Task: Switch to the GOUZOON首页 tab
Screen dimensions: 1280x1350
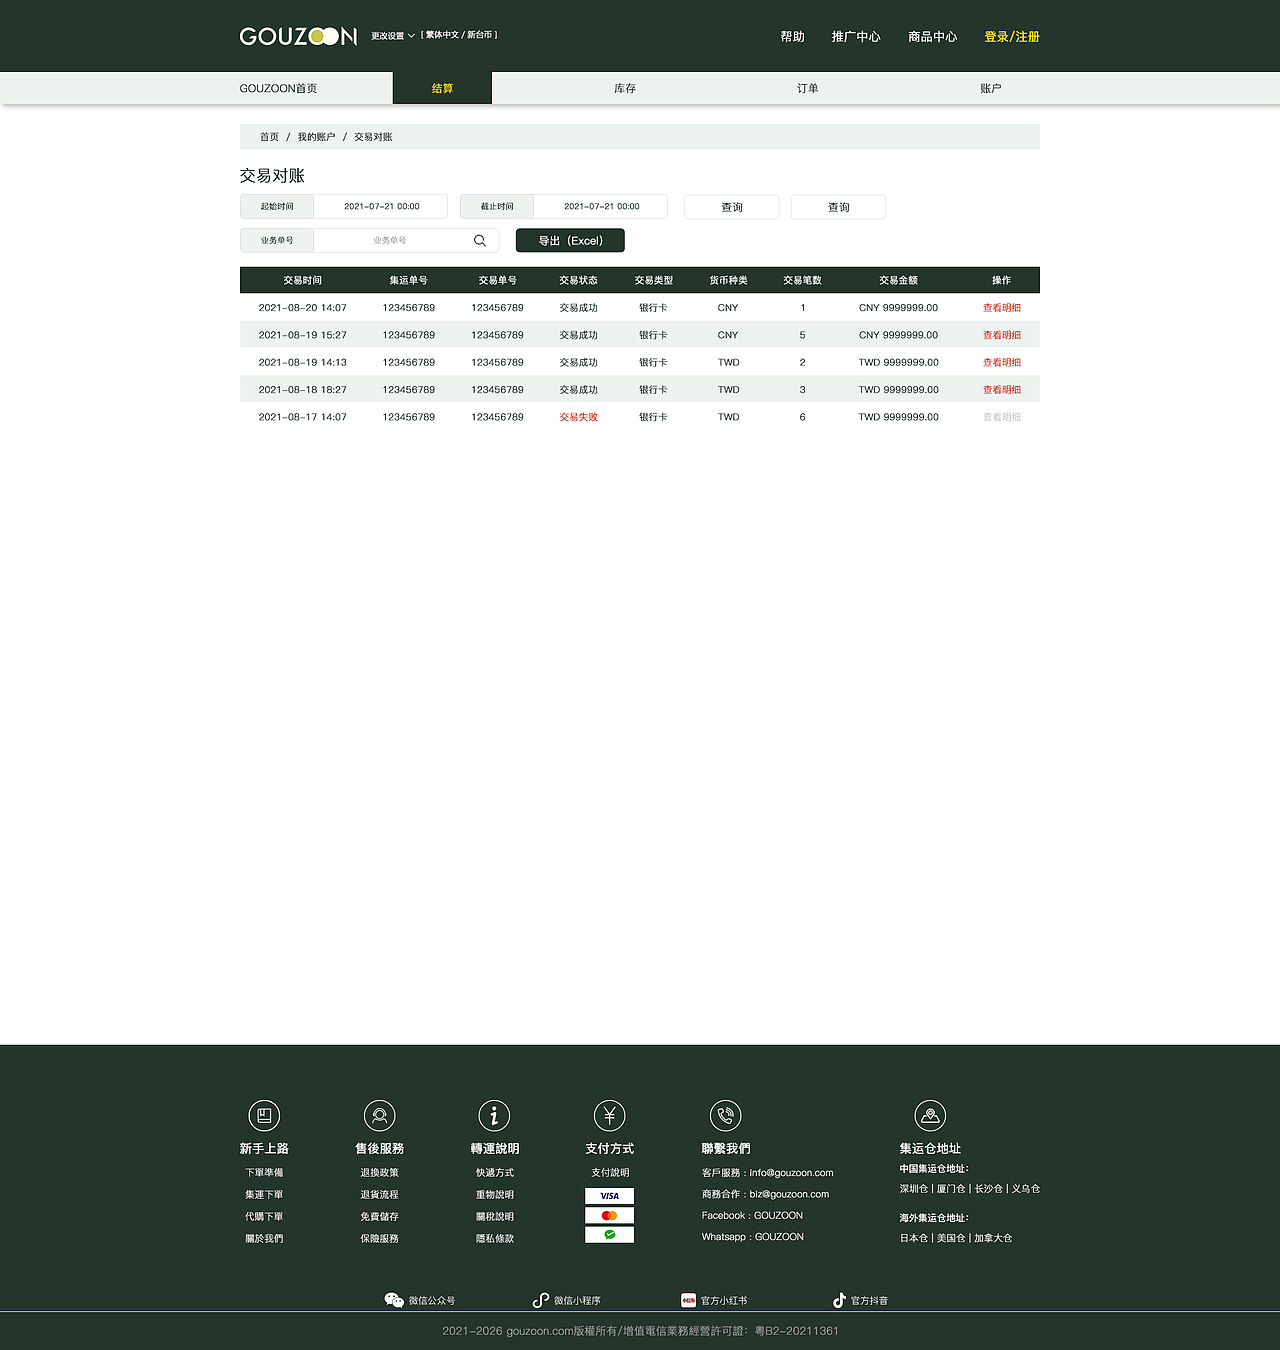Action: (278, 88)
